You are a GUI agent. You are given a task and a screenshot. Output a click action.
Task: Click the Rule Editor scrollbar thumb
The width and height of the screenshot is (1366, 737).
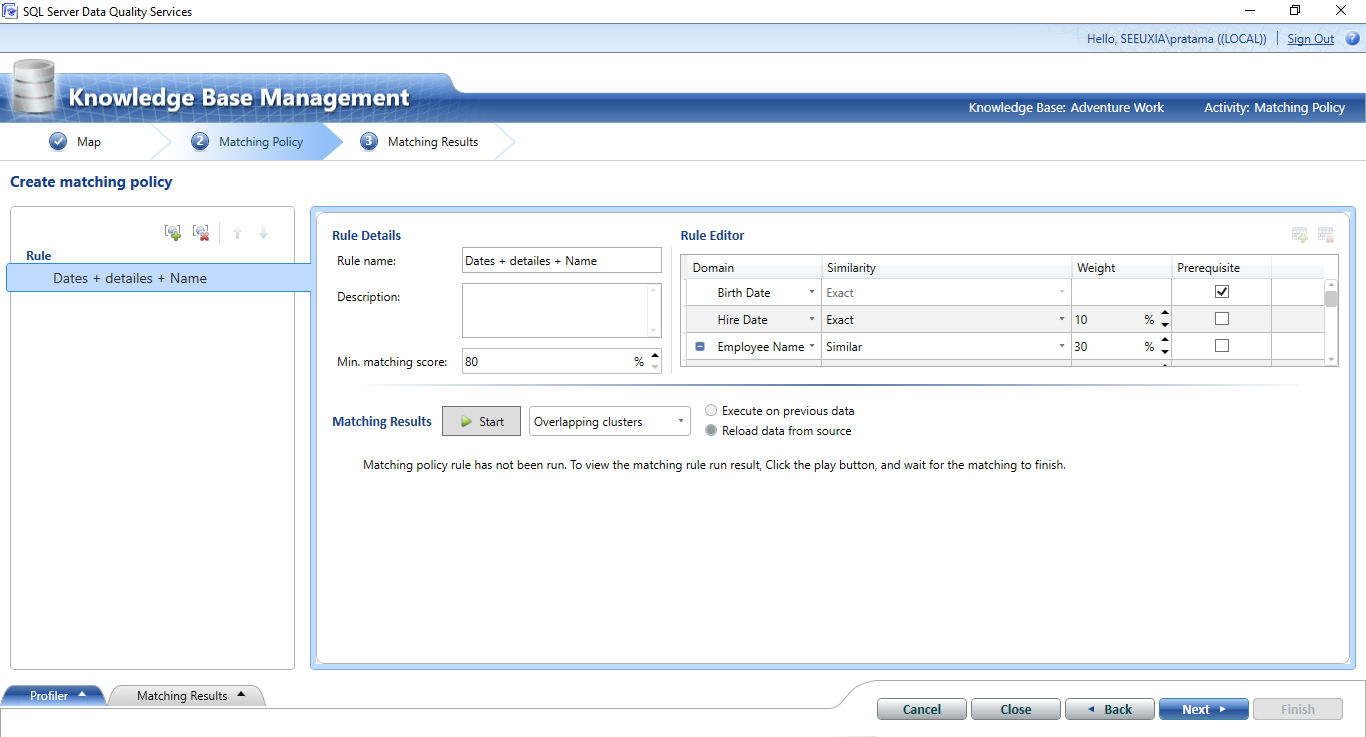click(1331, 298)
